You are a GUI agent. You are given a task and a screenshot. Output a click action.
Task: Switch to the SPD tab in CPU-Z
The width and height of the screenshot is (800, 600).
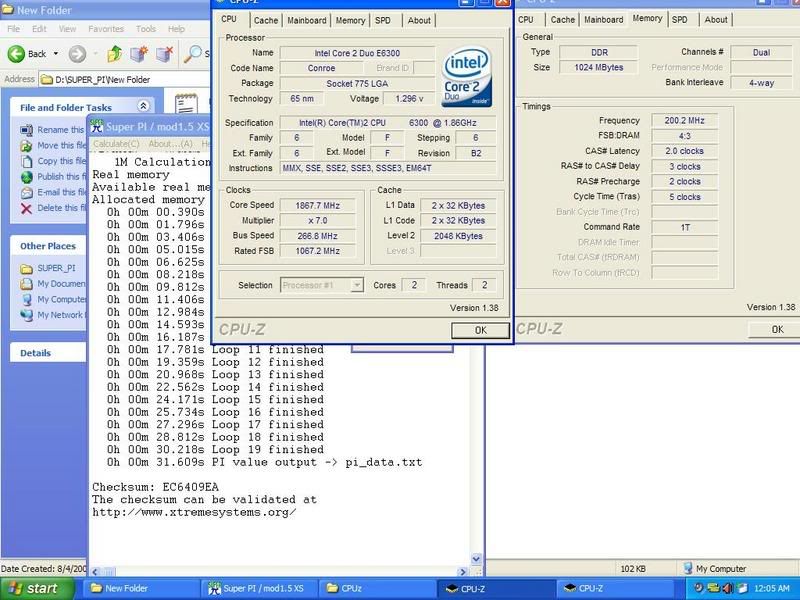(385, 19)
